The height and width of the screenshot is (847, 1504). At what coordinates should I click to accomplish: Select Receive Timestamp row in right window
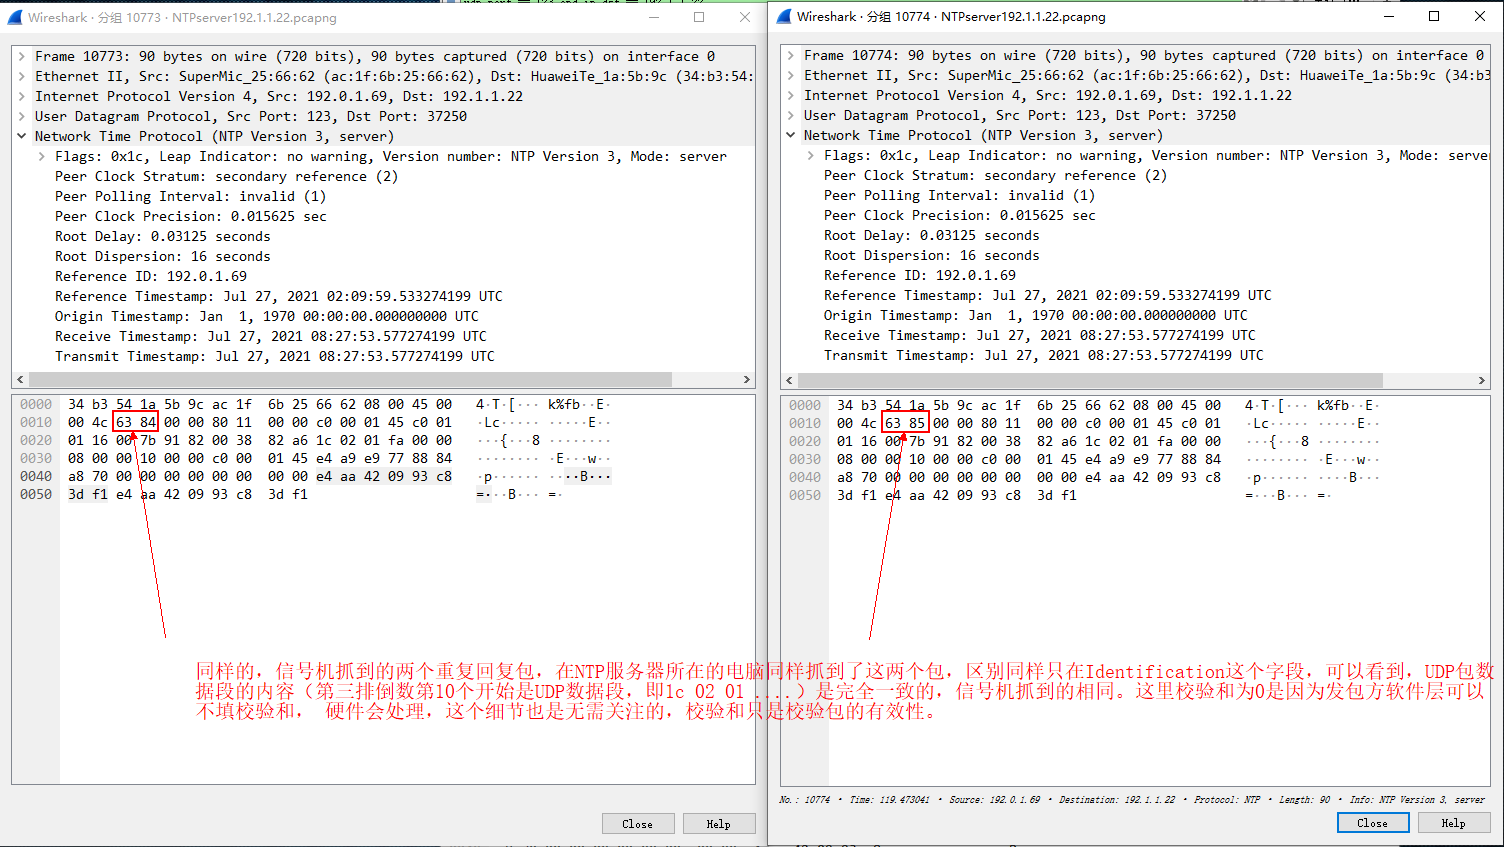click(1136, 336)
